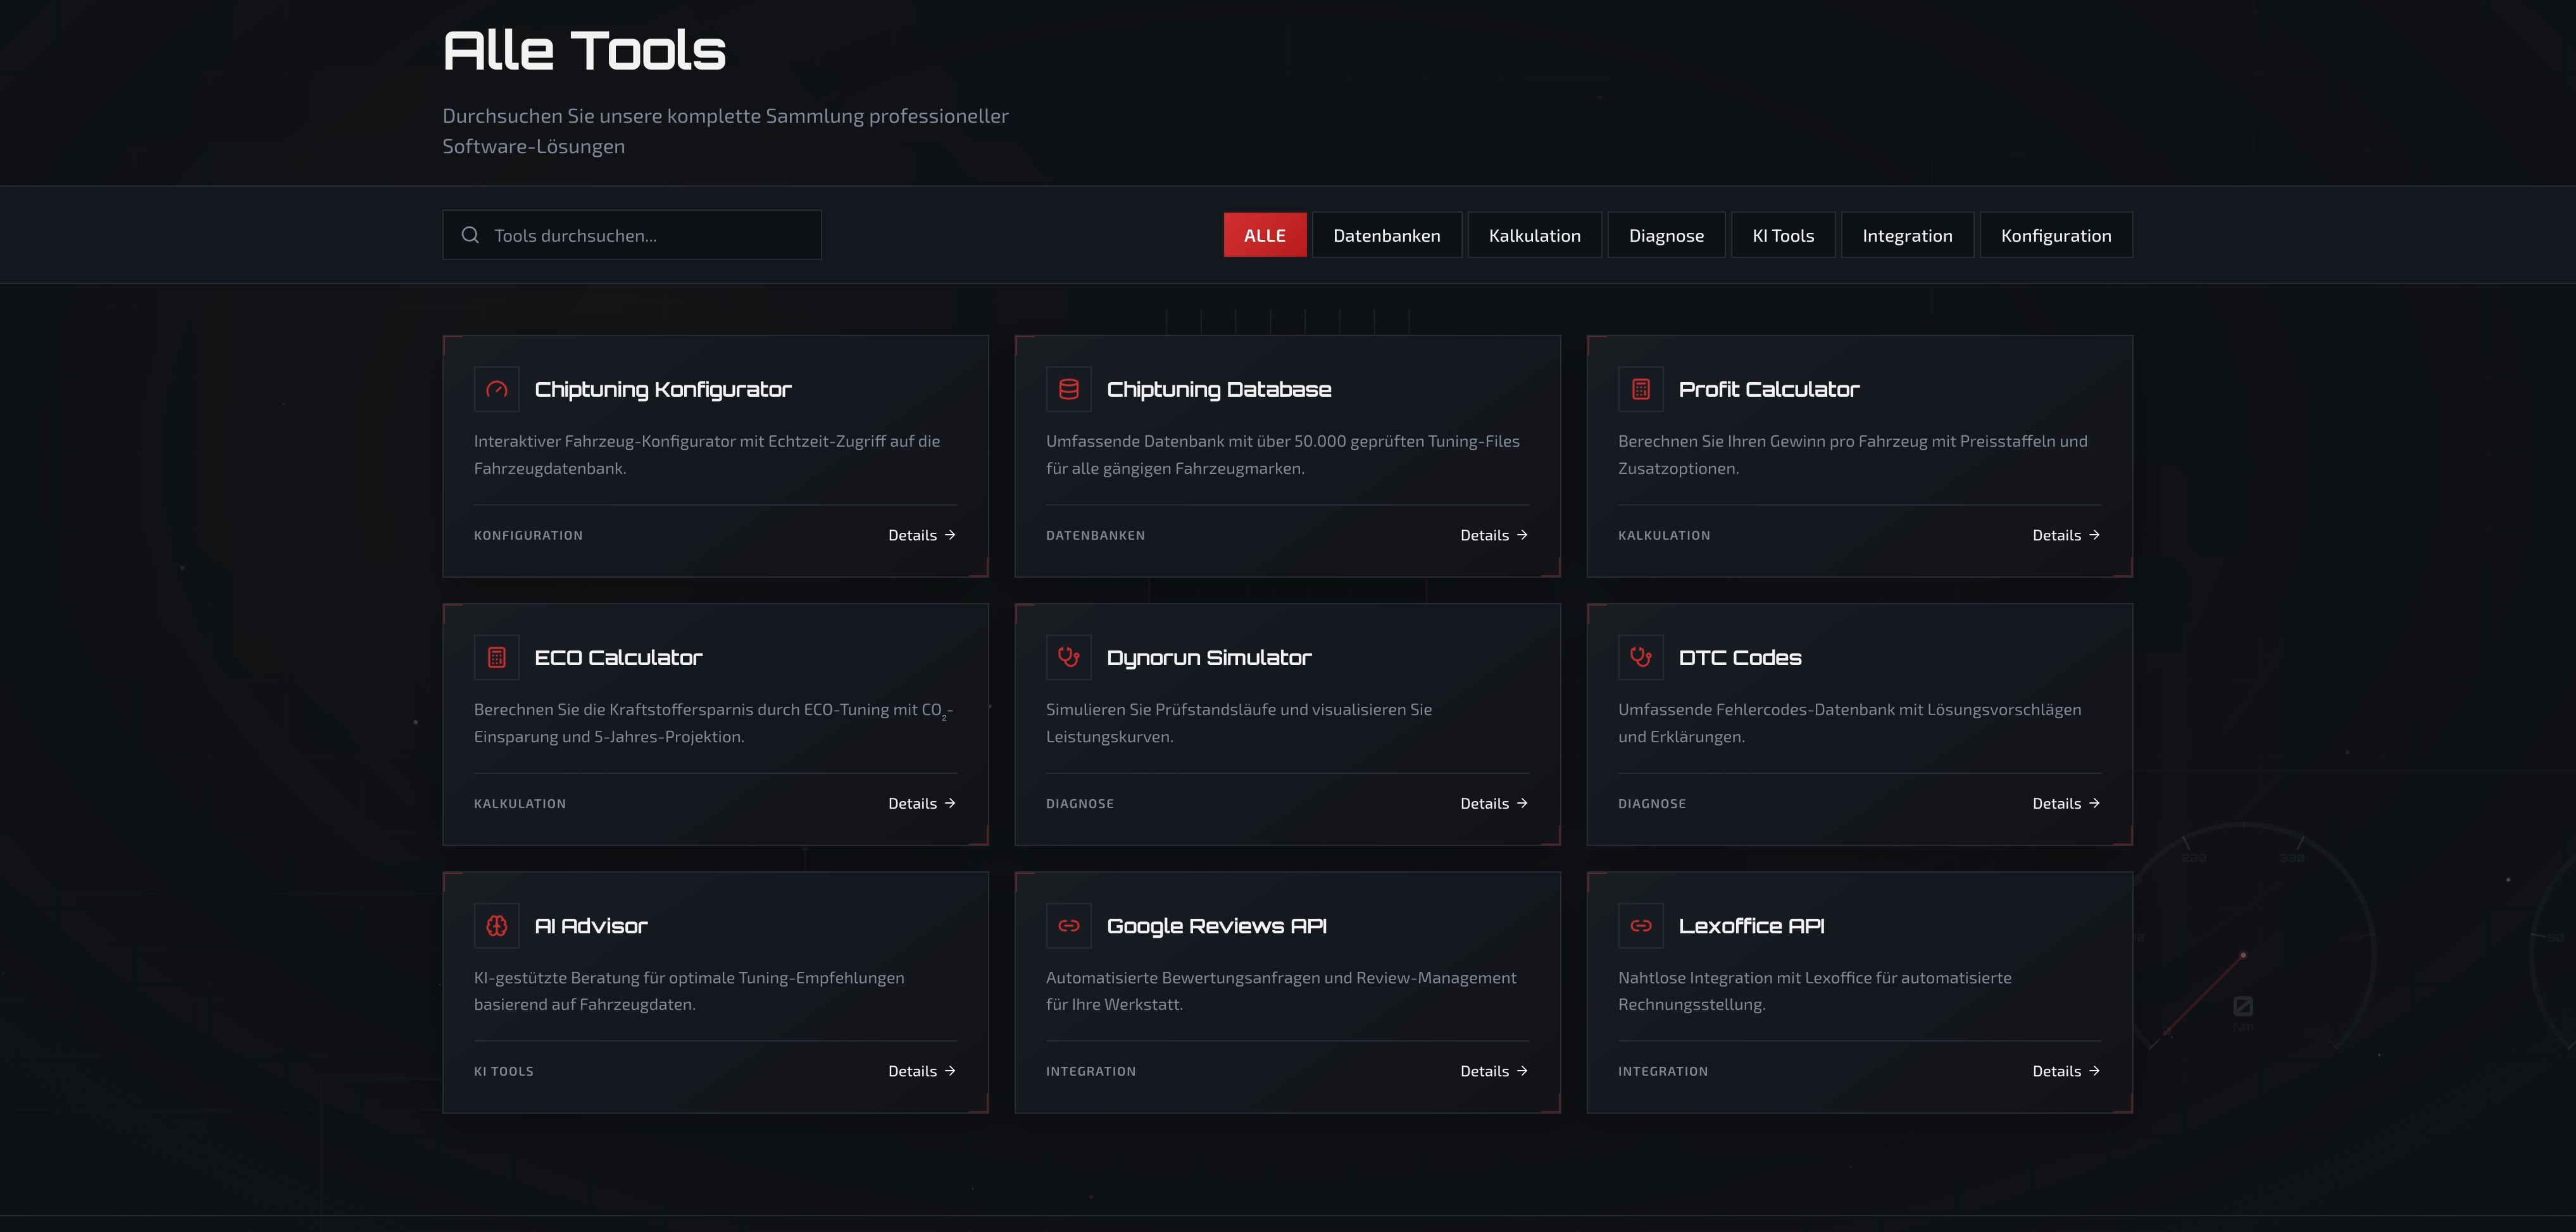Focus the Tools durchsuchen search field
The image size is (2576, 1232).
[x=632, y=235]
